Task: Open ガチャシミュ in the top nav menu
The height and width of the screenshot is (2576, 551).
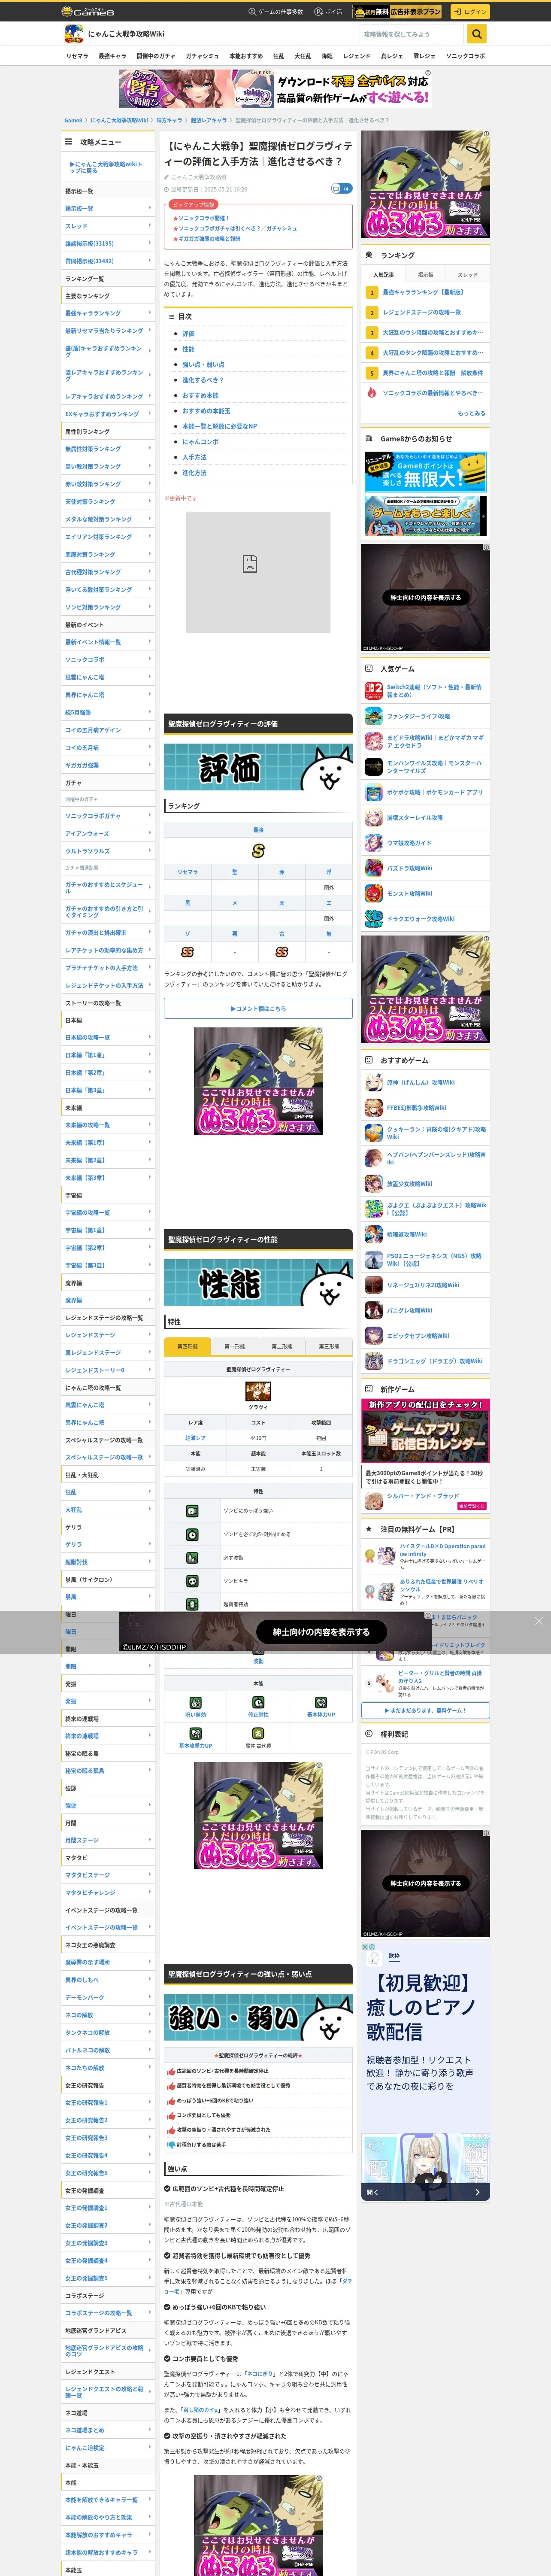Action: coord(202,56)
